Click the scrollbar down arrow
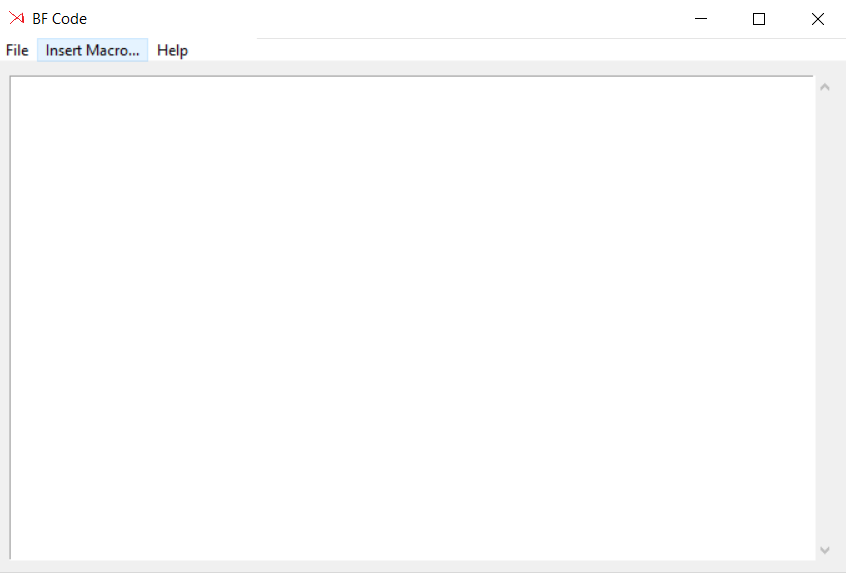Screen dimensions: 846x573 pyautogui.click(x=824, y=550)
